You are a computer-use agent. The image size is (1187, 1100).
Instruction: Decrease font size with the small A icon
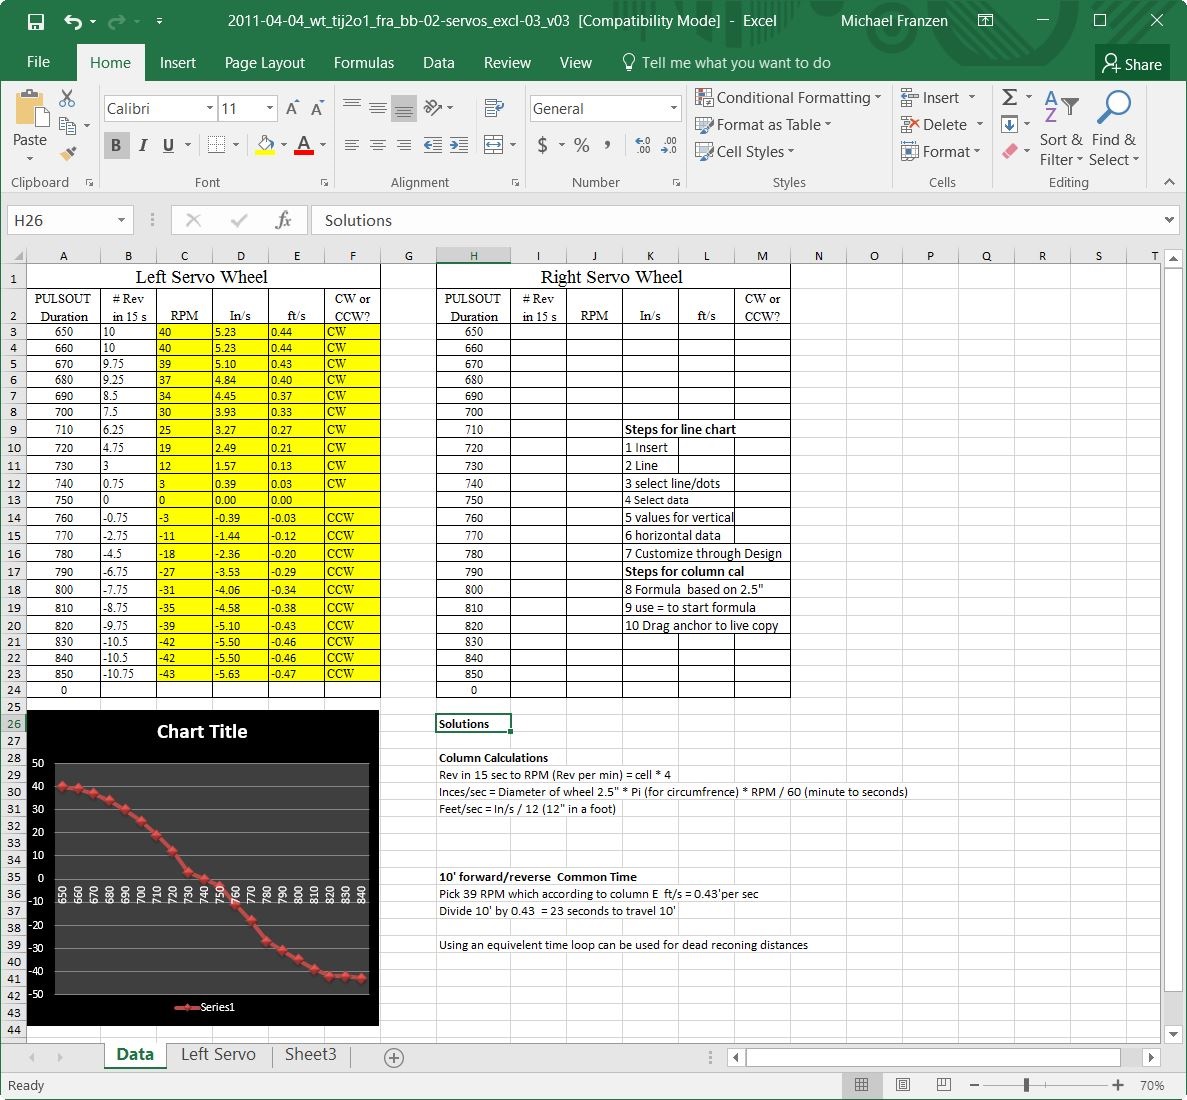[317, 108]
